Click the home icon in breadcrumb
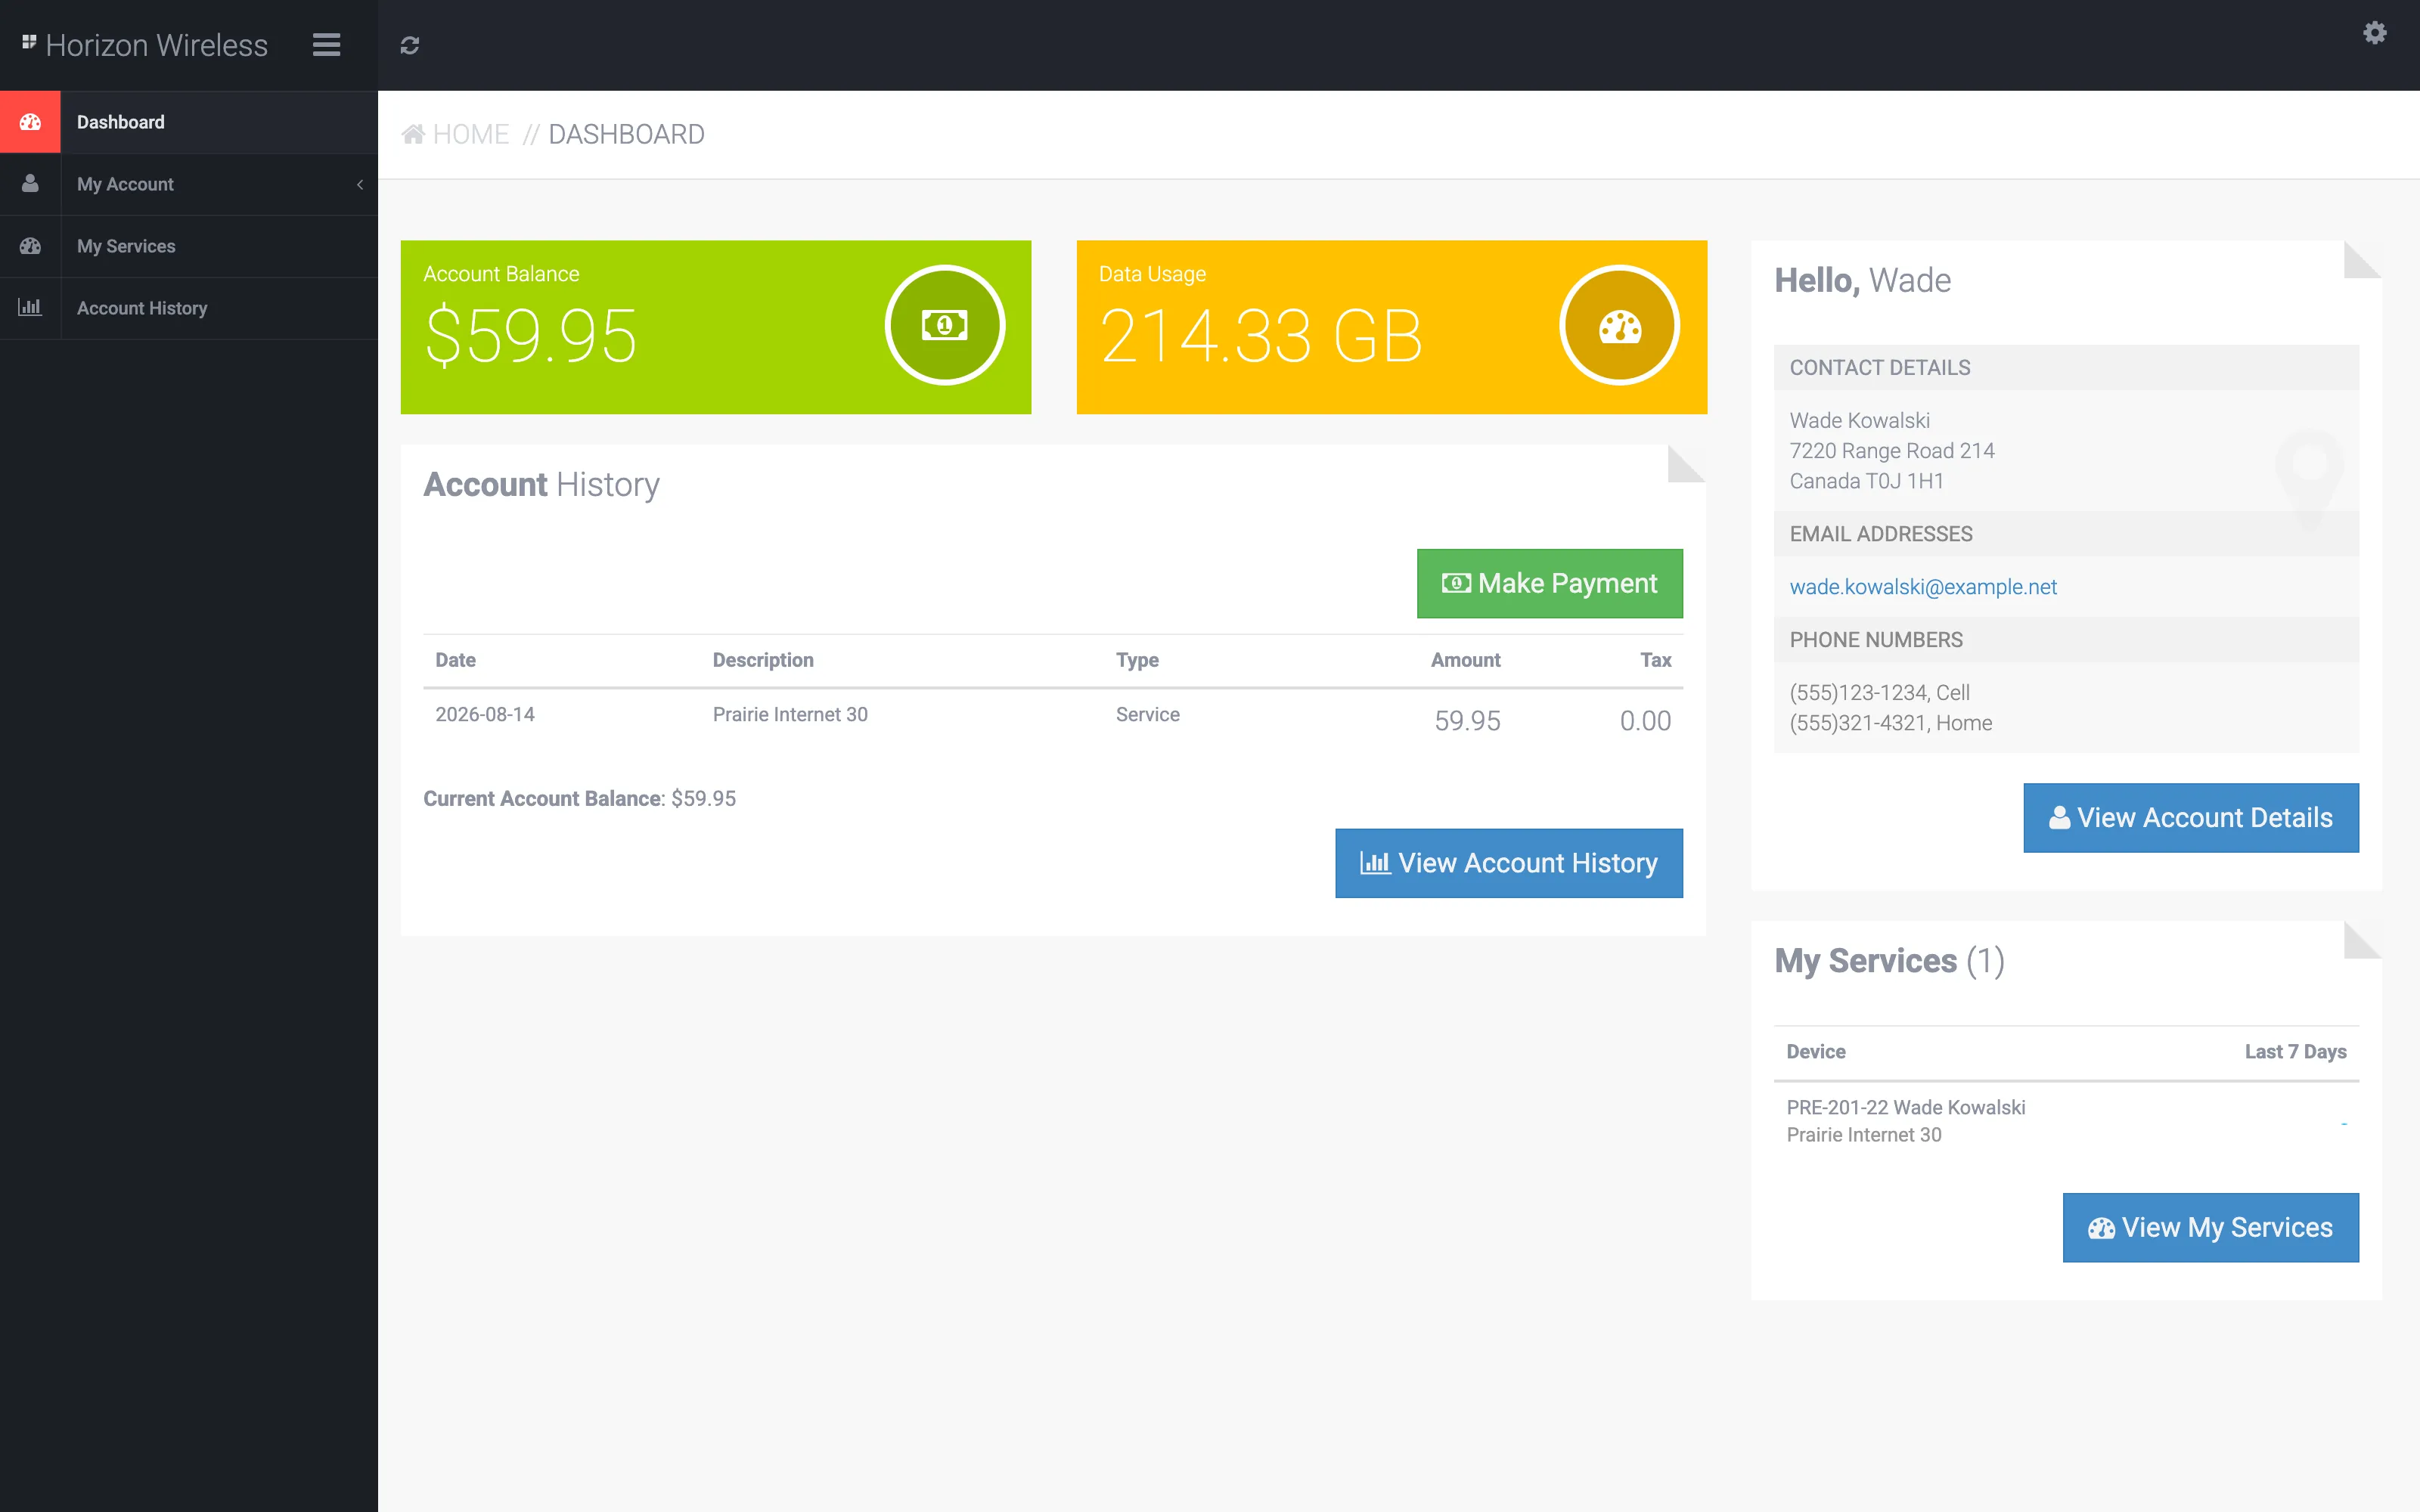 pos(413,133)
